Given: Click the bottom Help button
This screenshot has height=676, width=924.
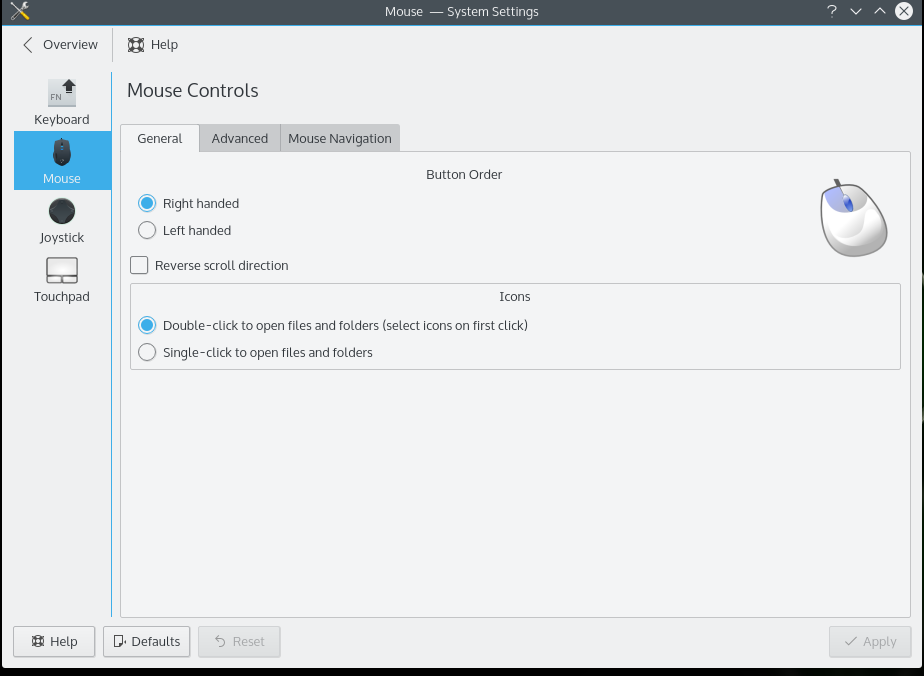Looking at the screenshot, I should [54, 641].
